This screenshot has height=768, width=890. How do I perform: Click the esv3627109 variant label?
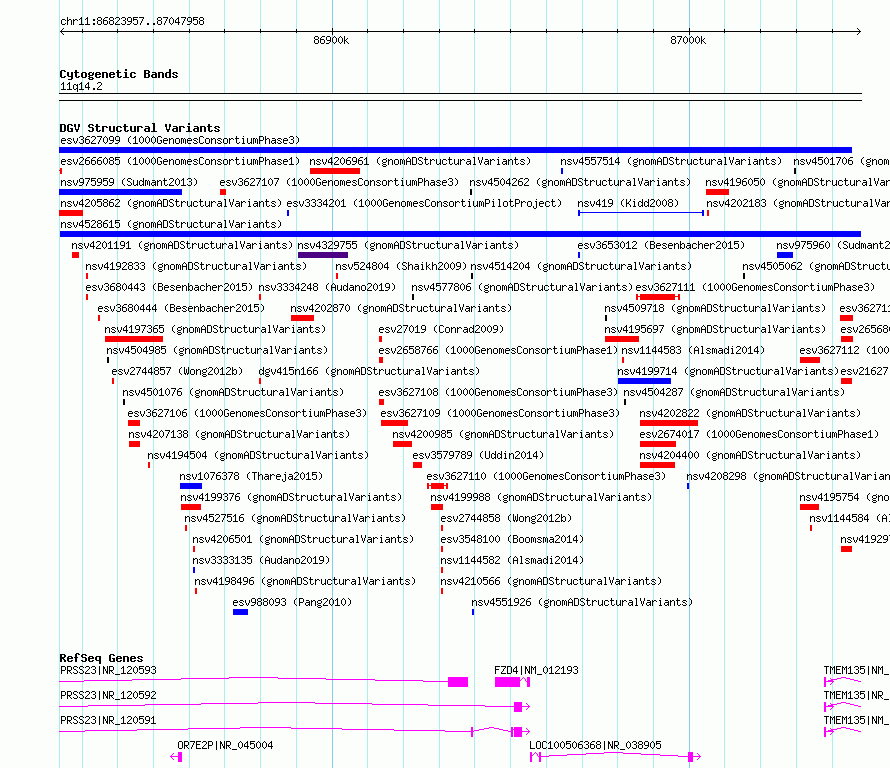click(500, 413)
